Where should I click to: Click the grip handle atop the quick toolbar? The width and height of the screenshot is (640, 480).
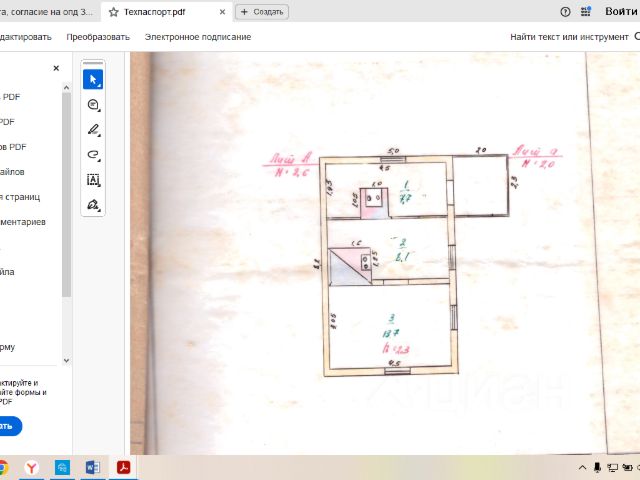[93, 63]
